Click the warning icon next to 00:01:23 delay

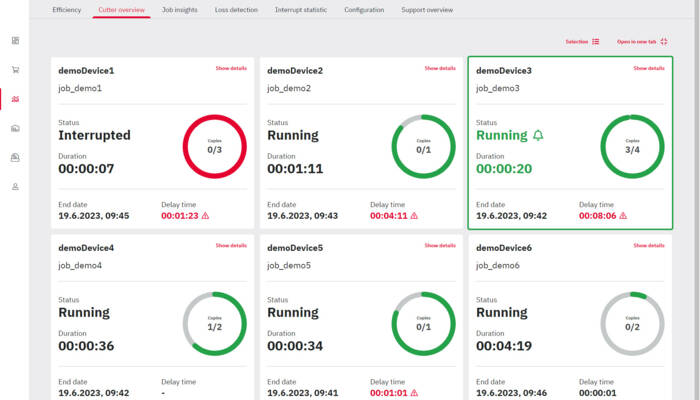point(205,216)
